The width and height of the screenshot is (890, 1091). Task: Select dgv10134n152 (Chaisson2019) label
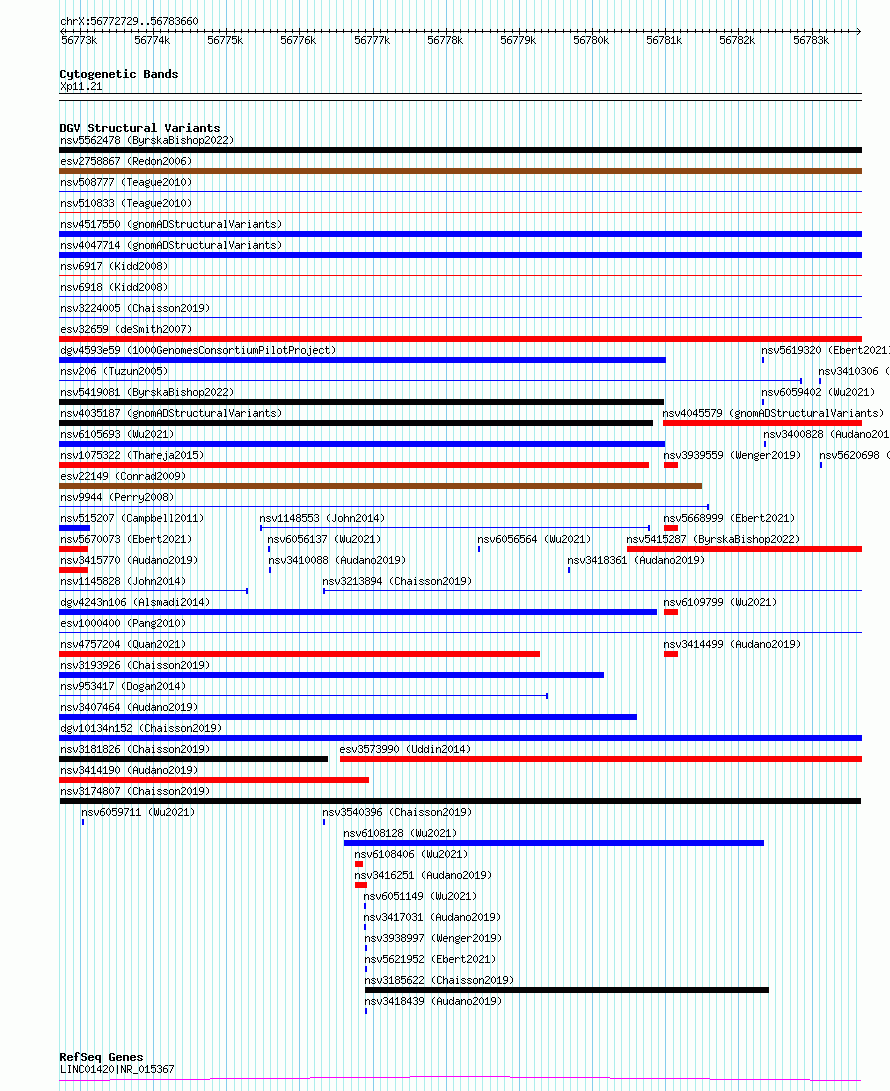point(141,728)
